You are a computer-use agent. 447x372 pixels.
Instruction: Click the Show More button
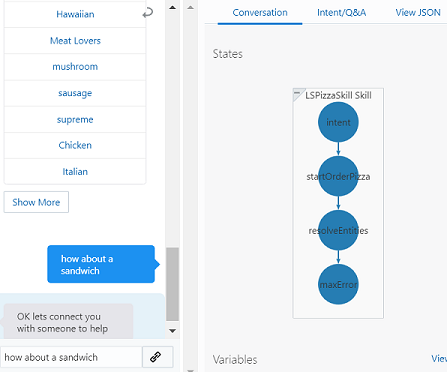point(36,202)
